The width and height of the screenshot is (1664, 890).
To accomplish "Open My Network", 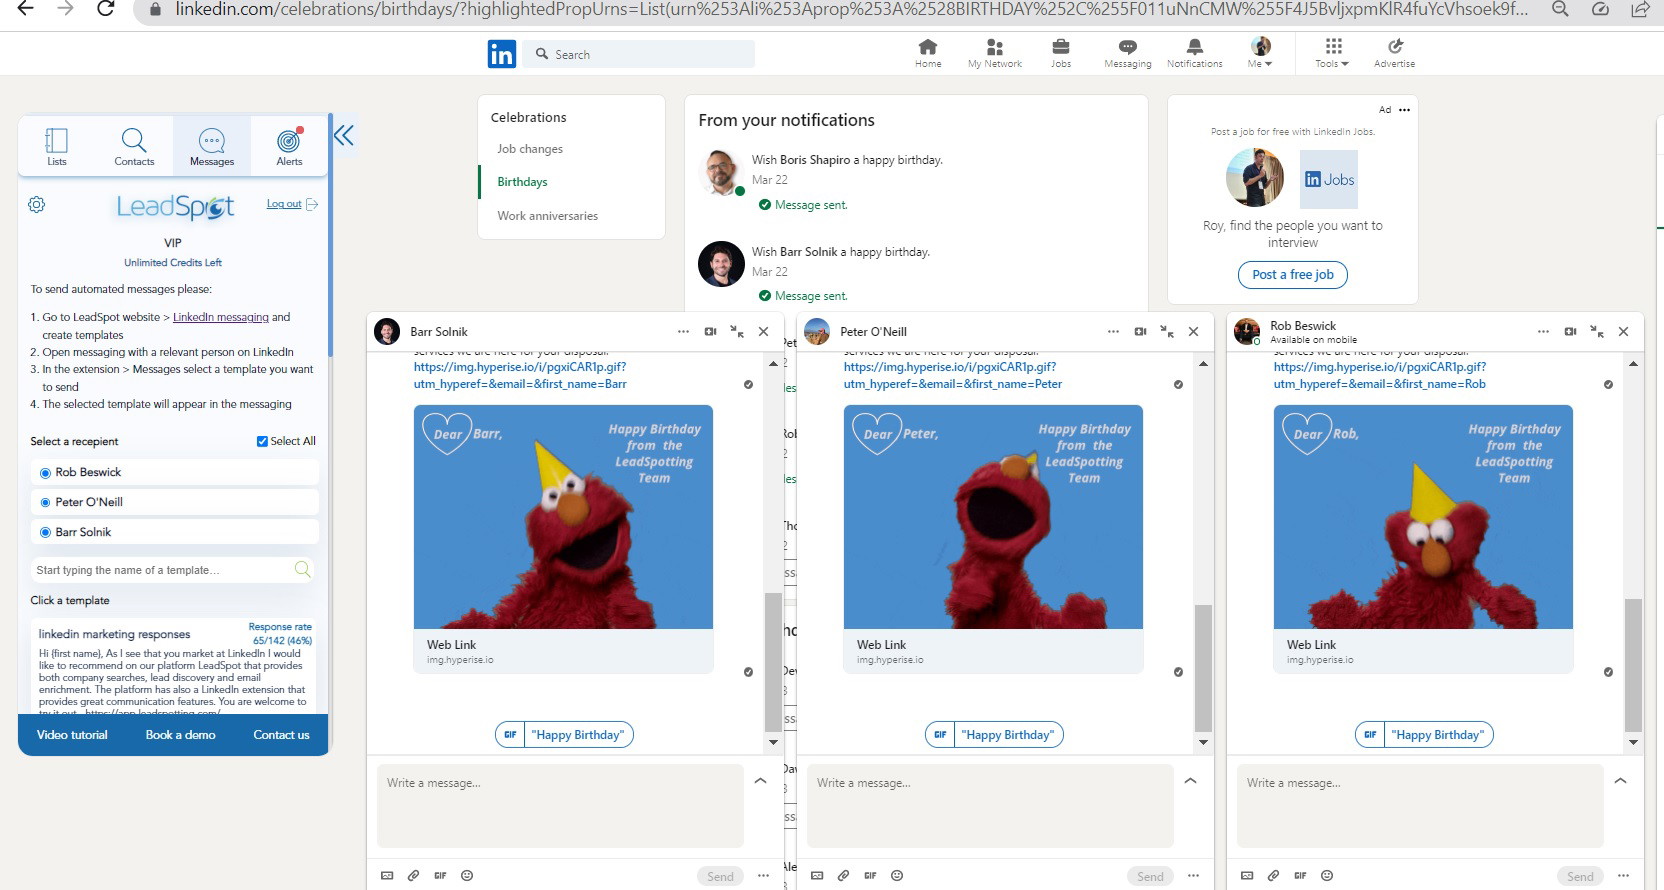I will (995, 53).
